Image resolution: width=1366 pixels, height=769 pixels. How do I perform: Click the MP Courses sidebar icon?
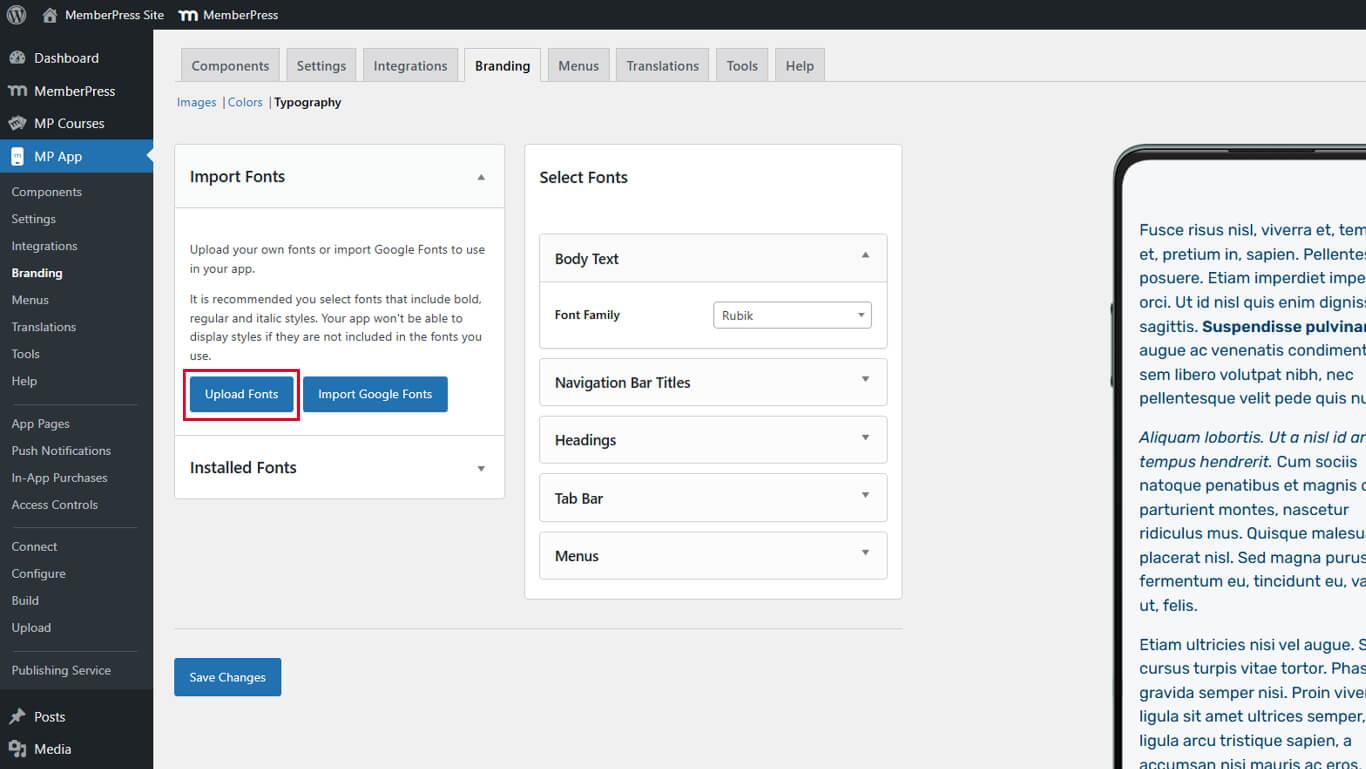coord(17,123)
